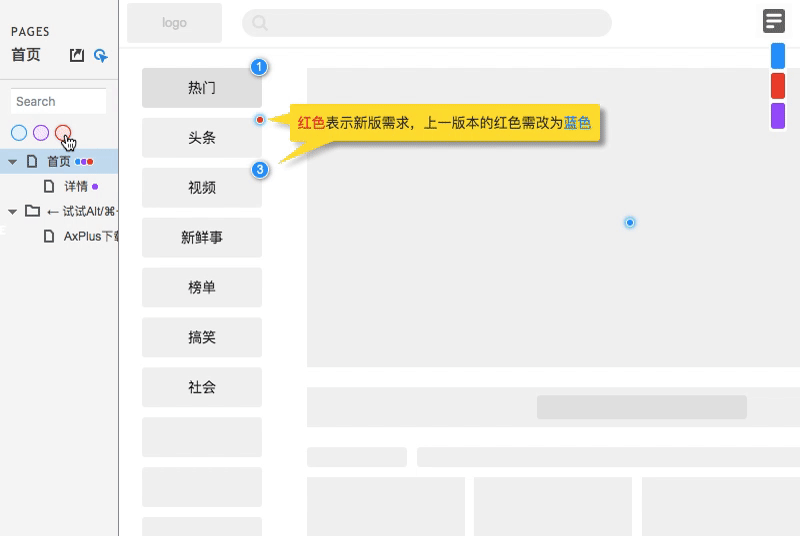Toggle the purple circle filter under Search

click(x=41, y=132)
